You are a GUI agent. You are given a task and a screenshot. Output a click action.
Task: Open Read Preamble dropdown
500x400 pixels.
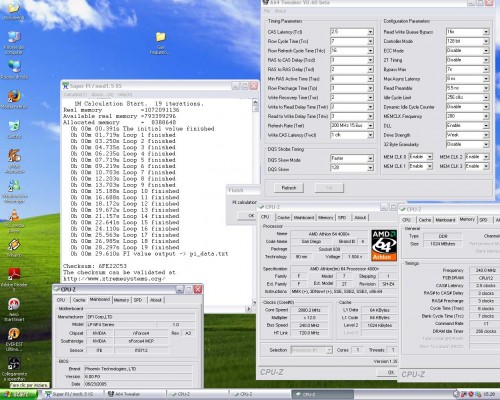click(486, 88)
